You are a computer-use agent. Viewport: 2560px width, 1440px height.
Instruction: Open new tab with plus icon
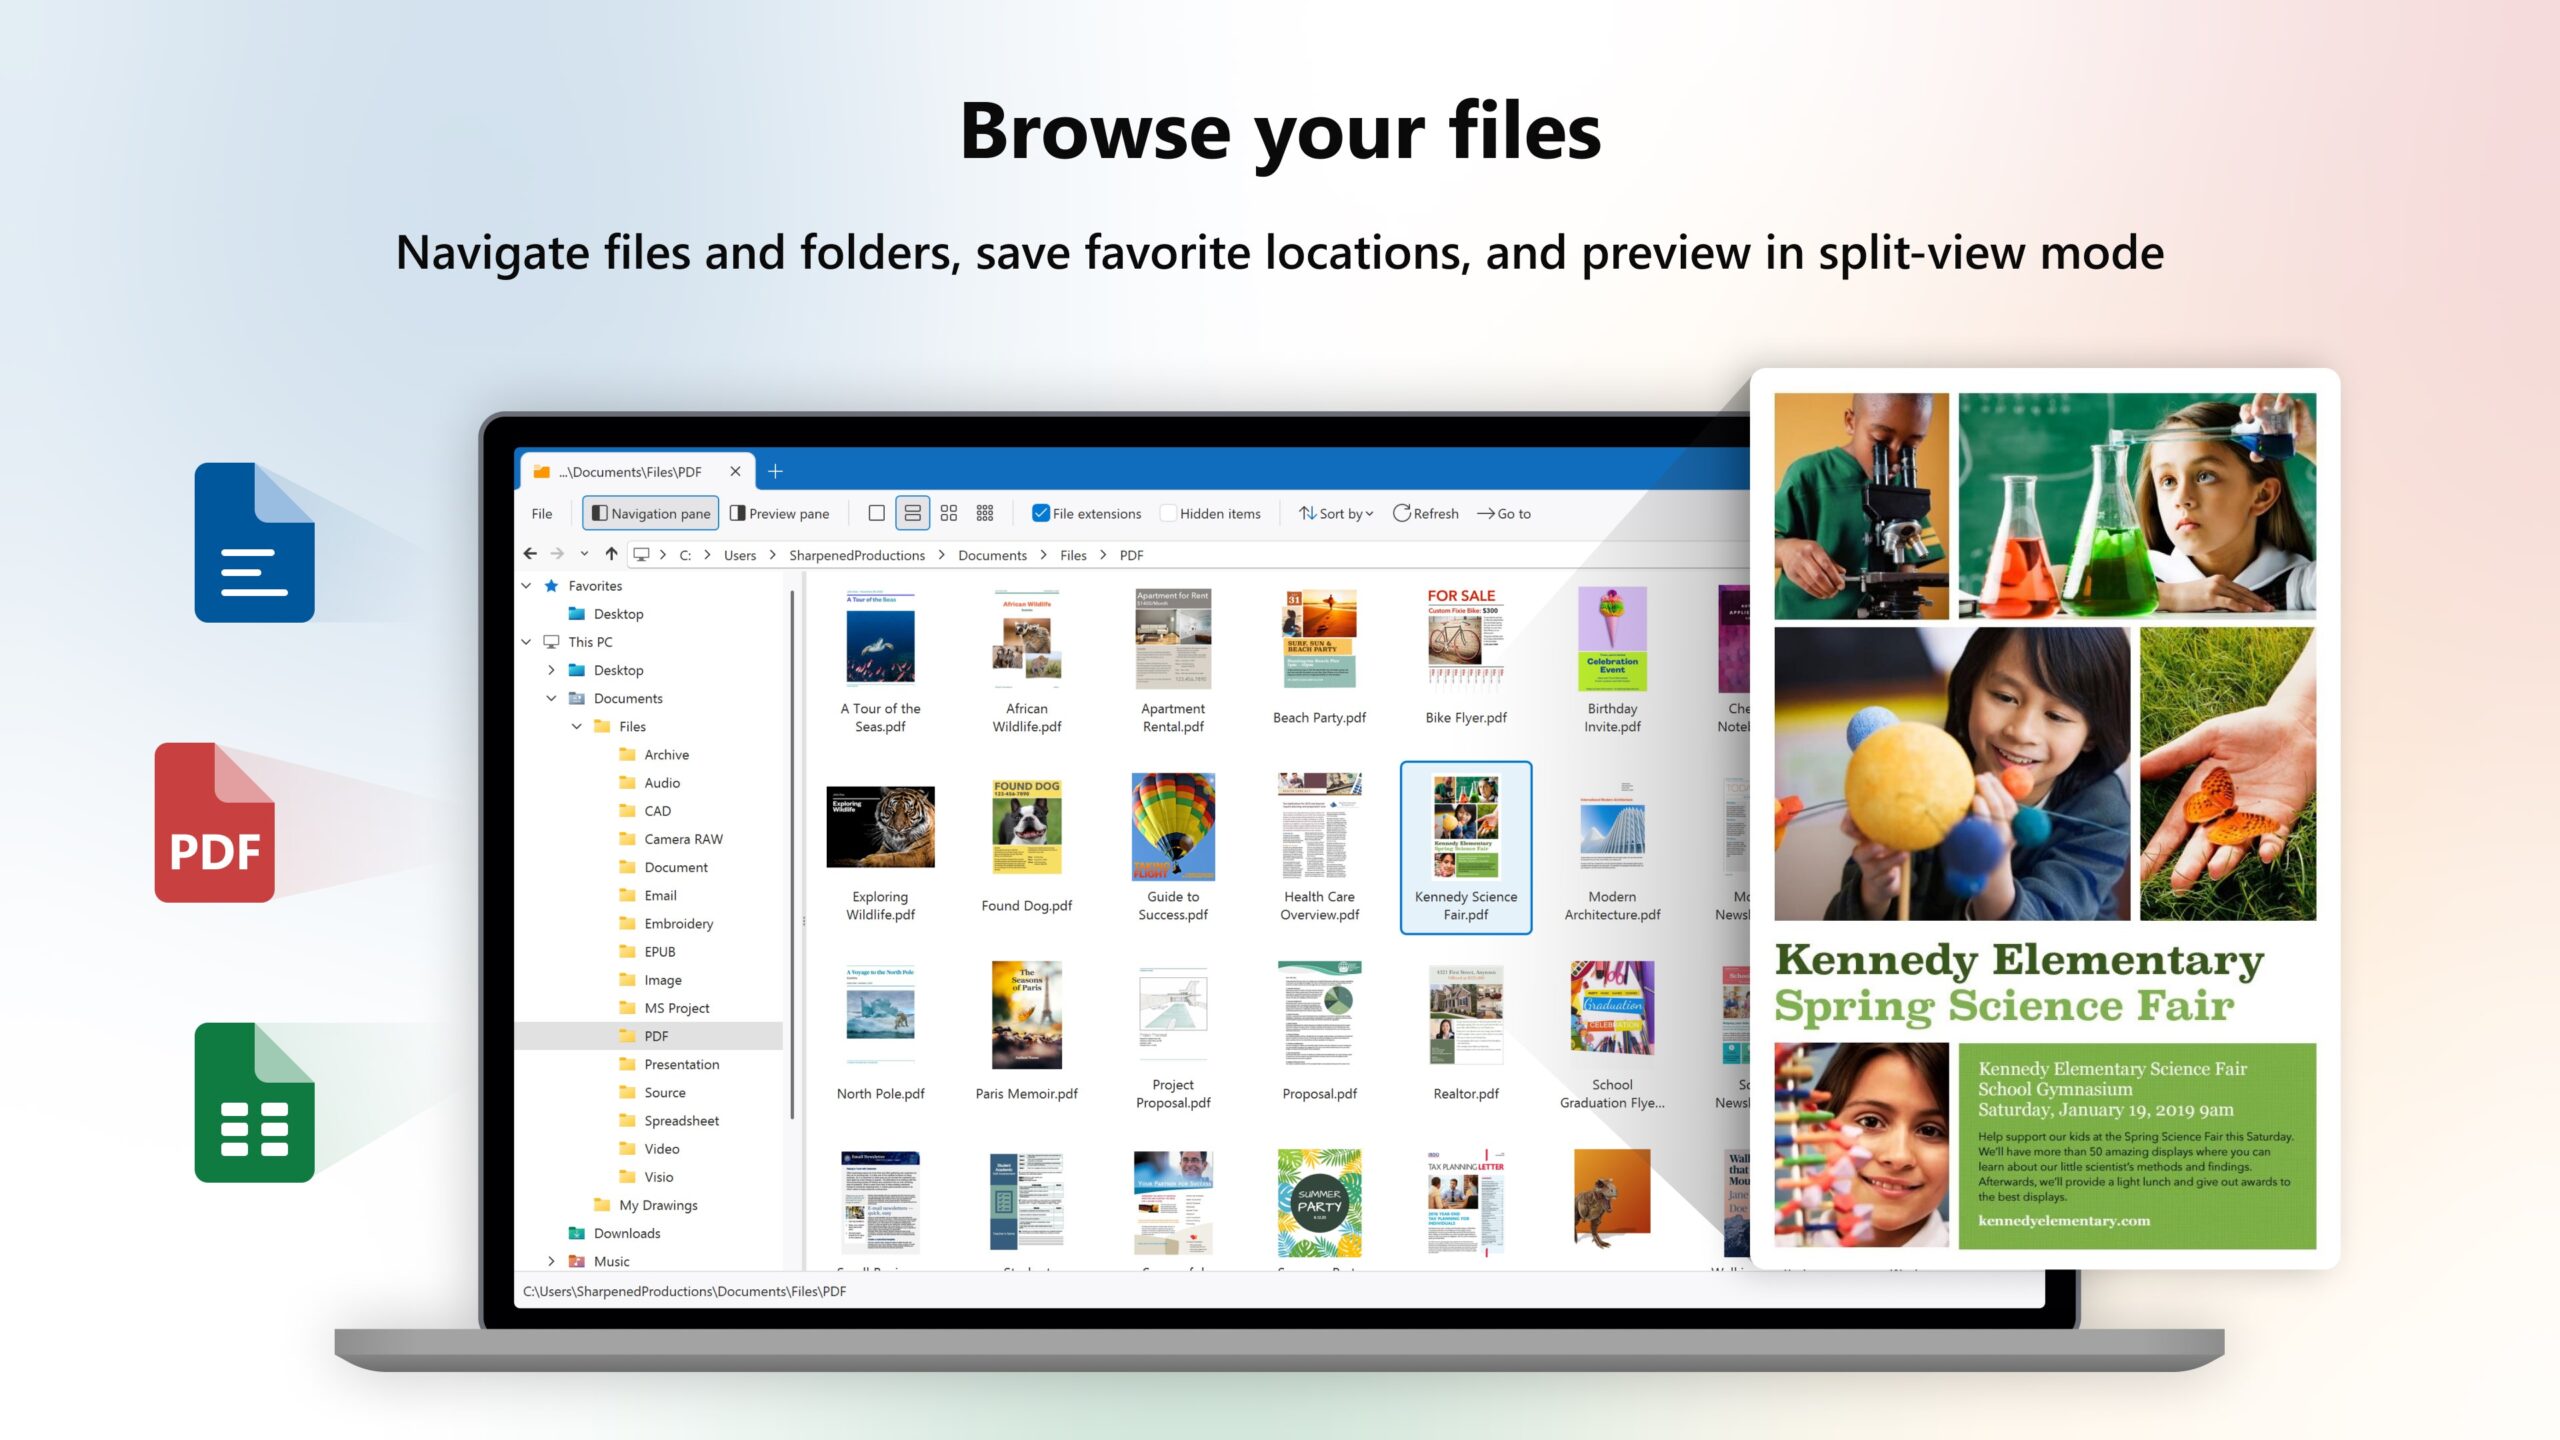click(775, 471)
